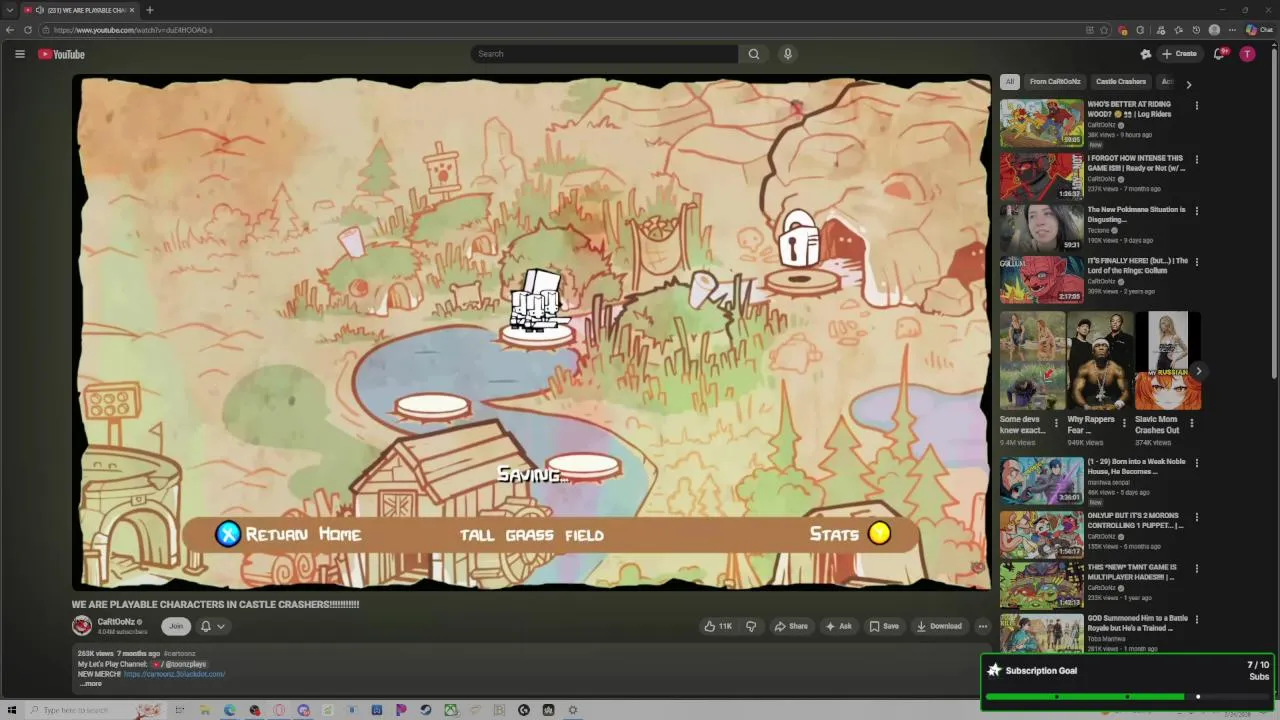Screen dimensions: 1280x720
Task: Add page to favorites star icon
Action: pos(1104,30)
